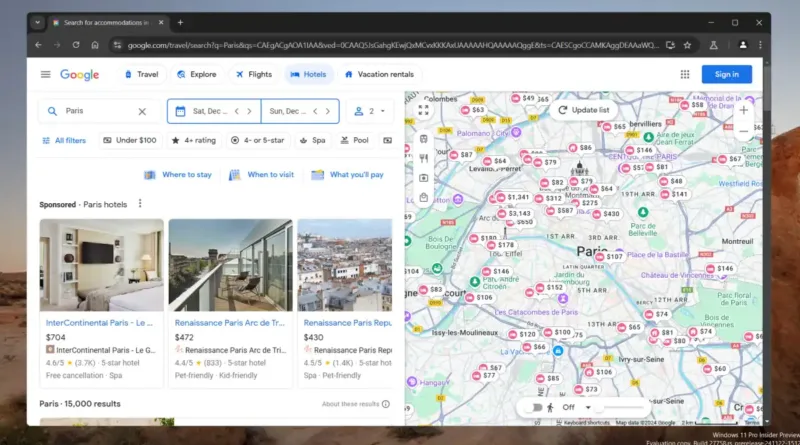Image resolution: width=800 pixels, height=445 pixels.
Task: Select the Hotels tab
Action: (308, 75)
